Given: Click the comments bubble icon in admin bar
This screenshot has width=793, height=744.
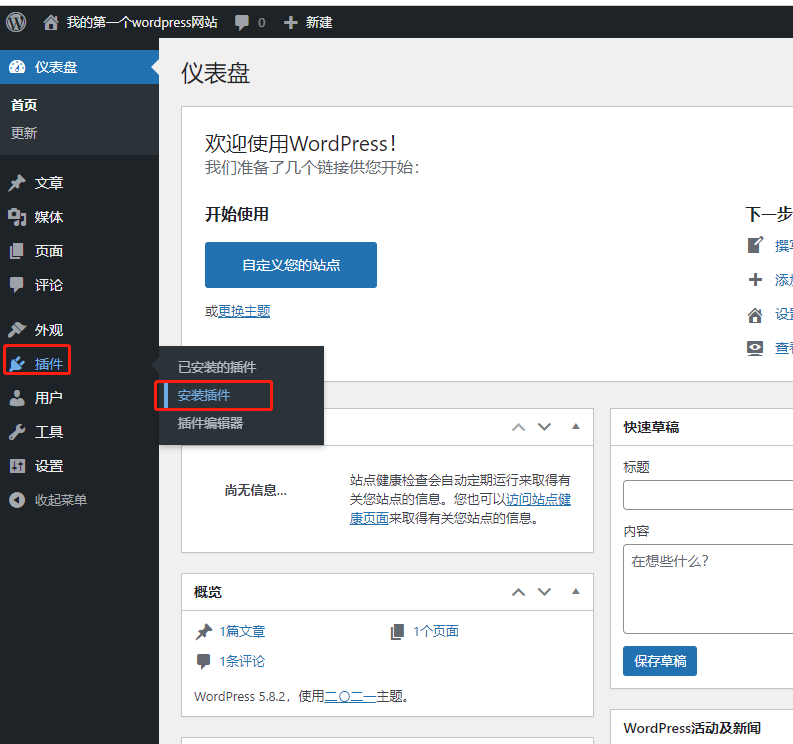Looking at the screenshot, I should tap(242, 23).
